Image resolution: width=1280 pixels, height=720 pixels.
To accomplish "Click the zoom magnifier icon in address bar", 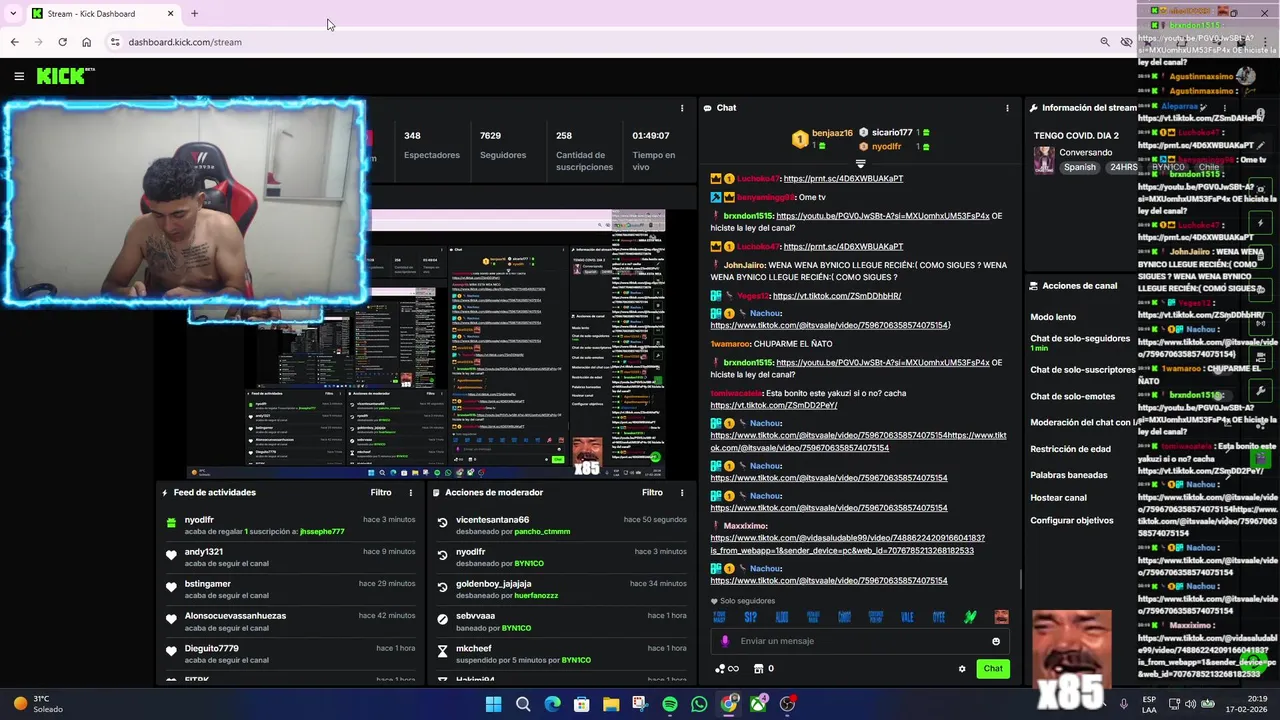I will pos(1104,42).
